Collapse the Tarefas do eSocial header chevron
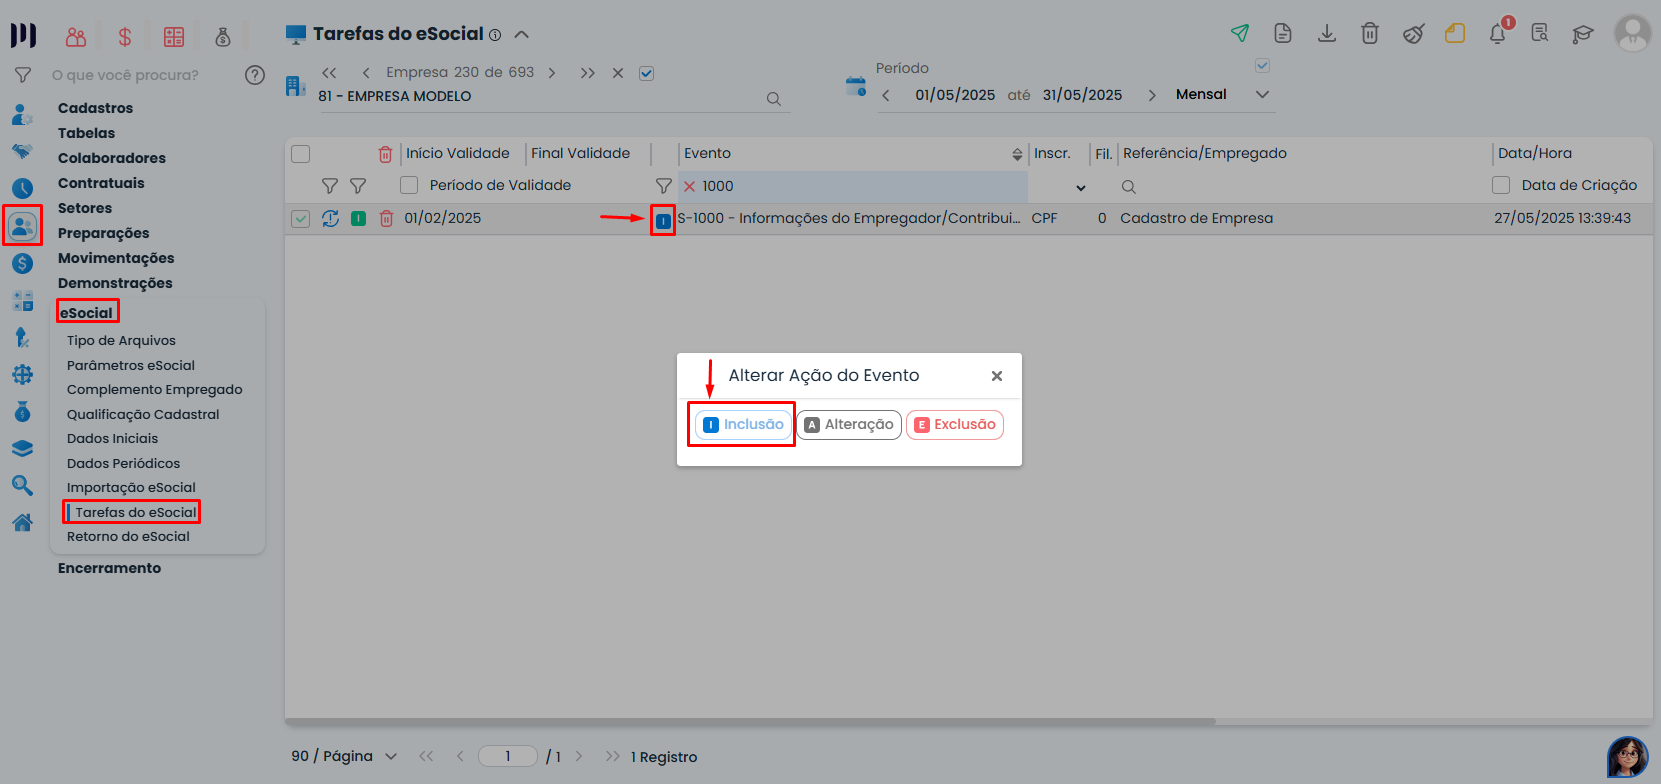 (521, 34)
